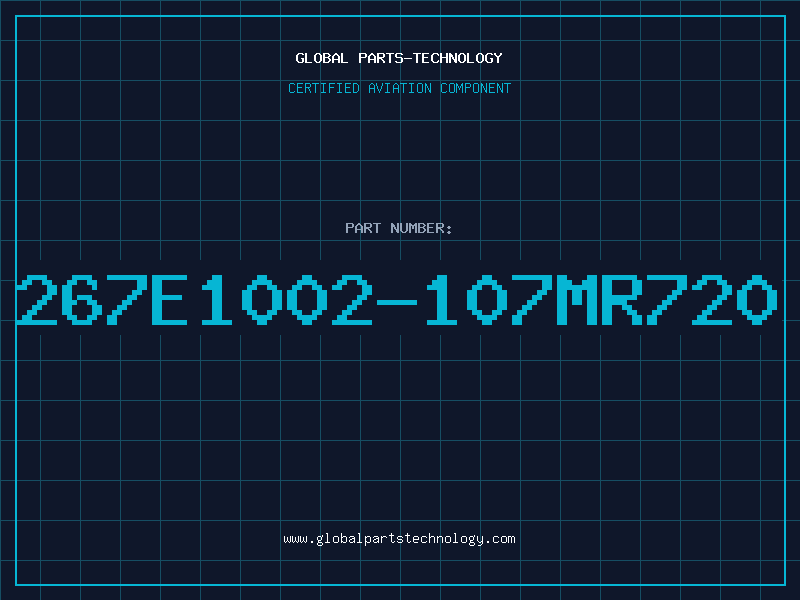The image size is (800, 600).
Task: Open the www.globalpartstechnology.com link
Action: (399, 539)
